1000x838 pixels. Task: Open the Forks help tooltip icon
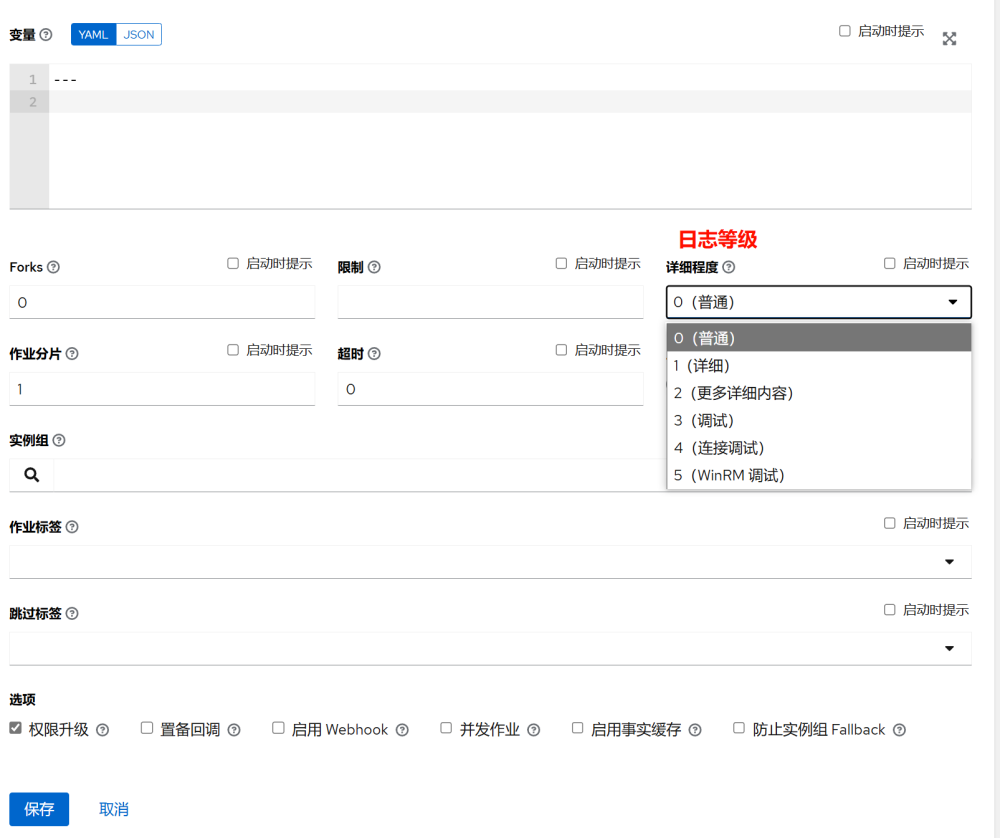[55, 267]
